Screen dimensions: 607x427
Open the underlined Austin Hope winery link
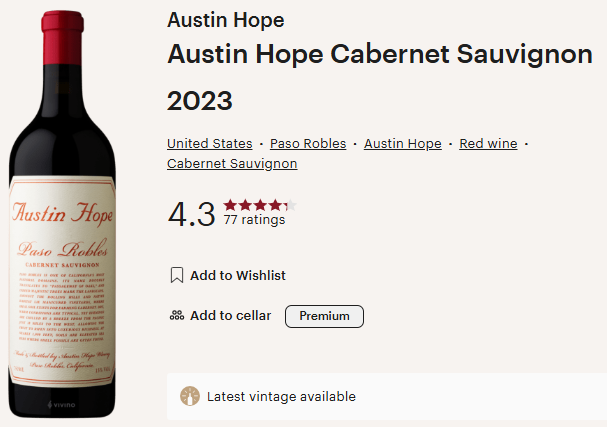[402, 143]
